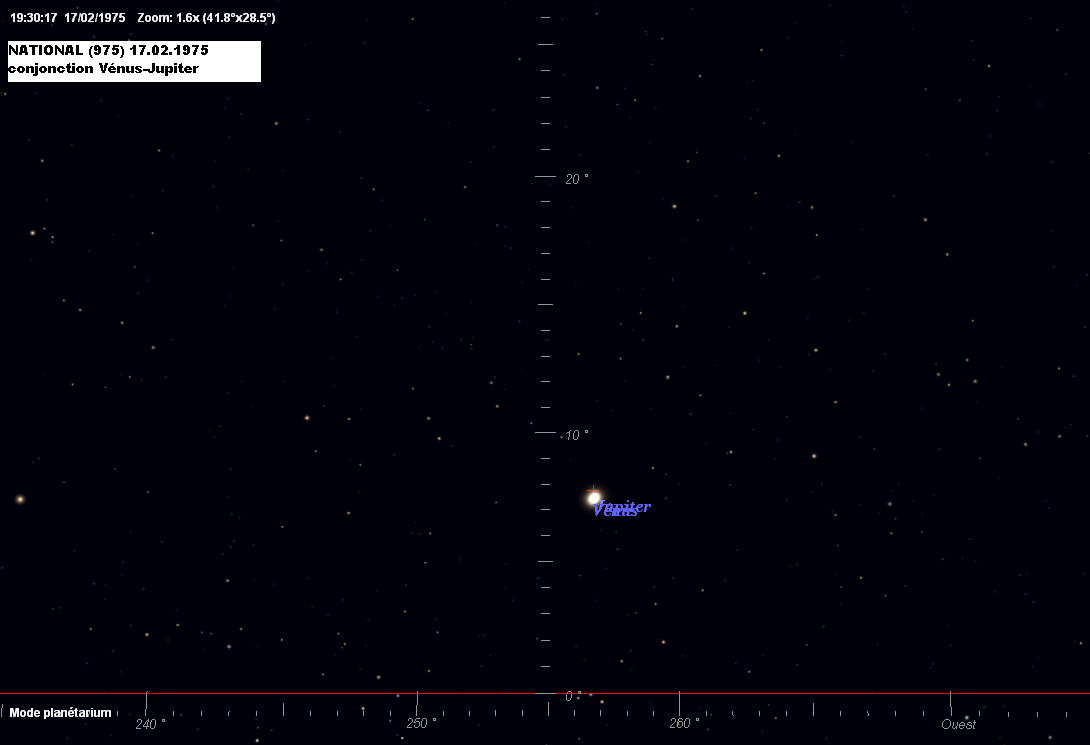Click the 17/02/1975 date readout
This screenshot has width=1090, height=745.
tap(95, 18)
